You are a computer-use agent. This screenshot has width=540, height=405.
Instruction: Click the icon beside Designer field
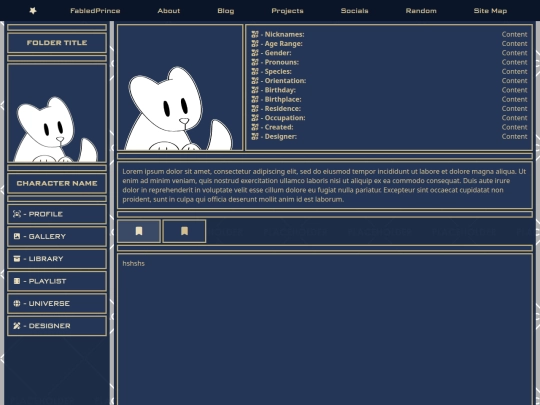pos(255,137)
